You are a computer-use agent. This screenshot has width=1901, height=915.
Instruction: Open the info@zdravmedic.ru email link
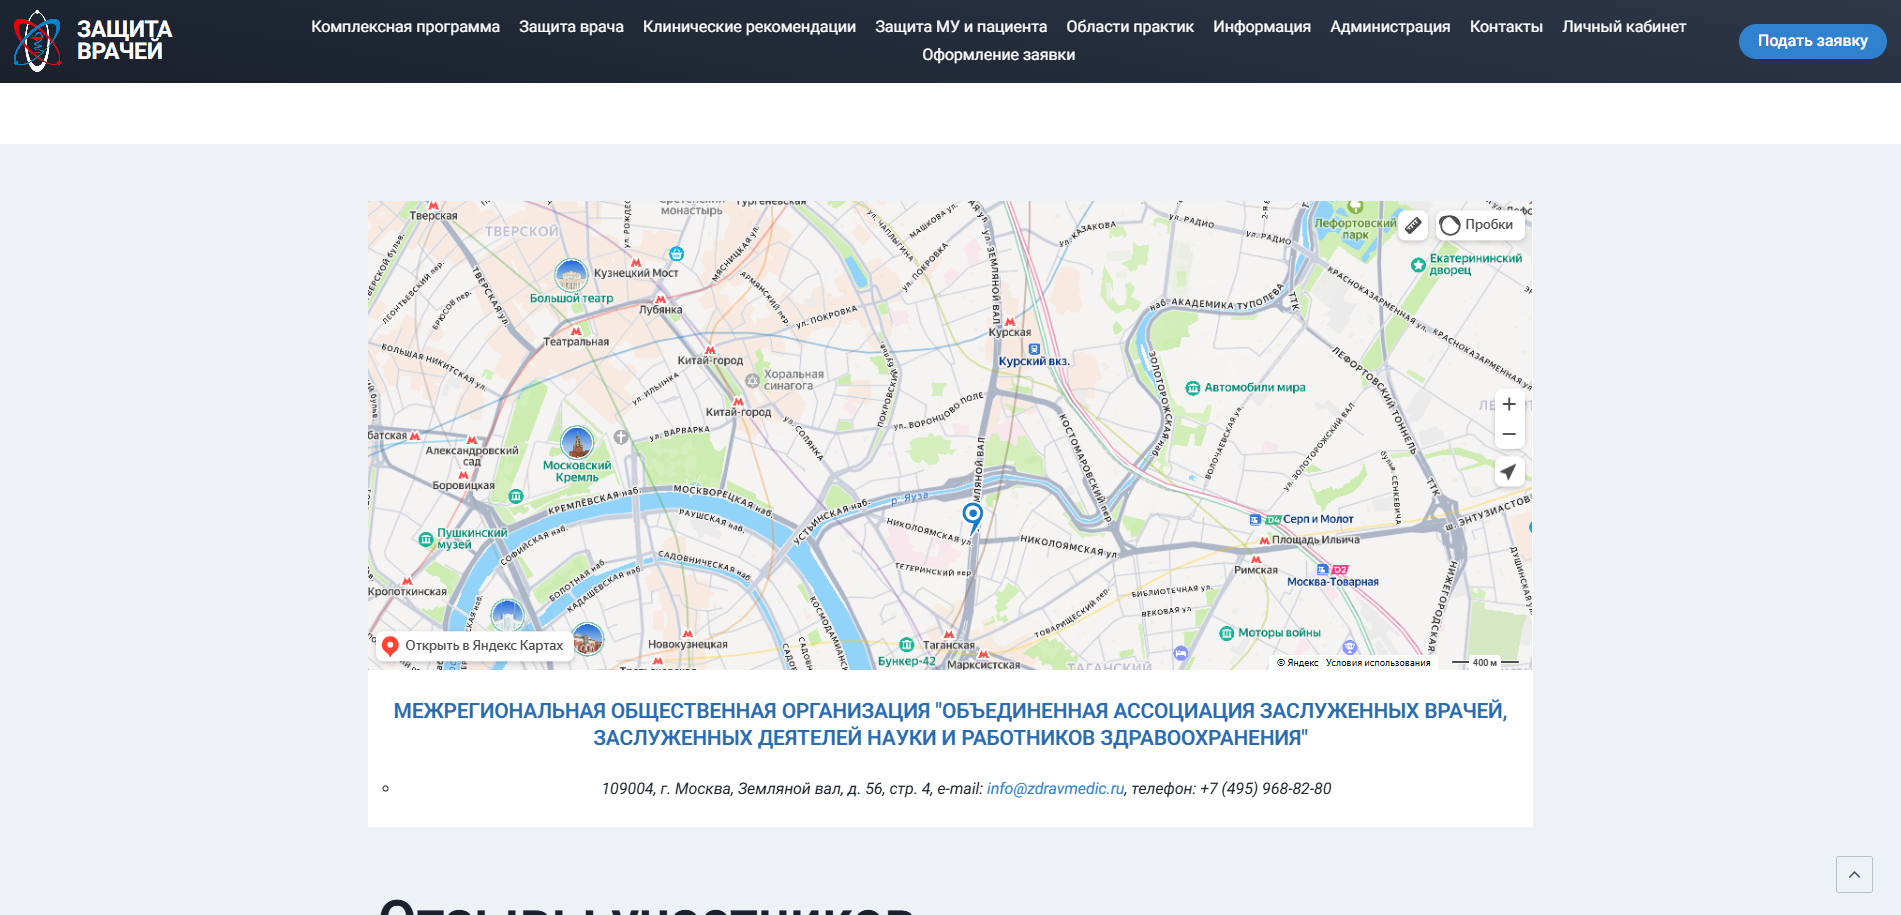click(1054, 788)
